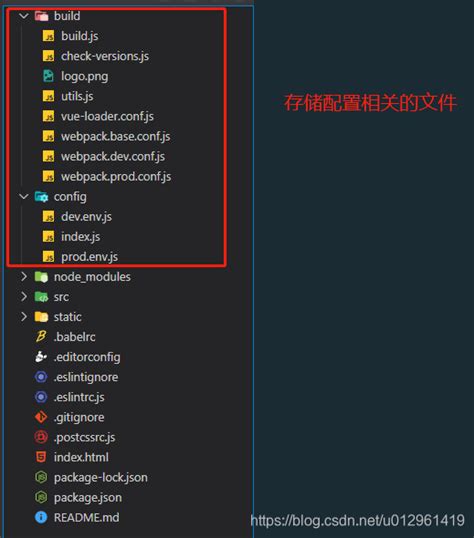The height and width of the screenshot is (538, 474).
Task: Open webpack.prod.conf.js file
Action: [x=116, y=177]
